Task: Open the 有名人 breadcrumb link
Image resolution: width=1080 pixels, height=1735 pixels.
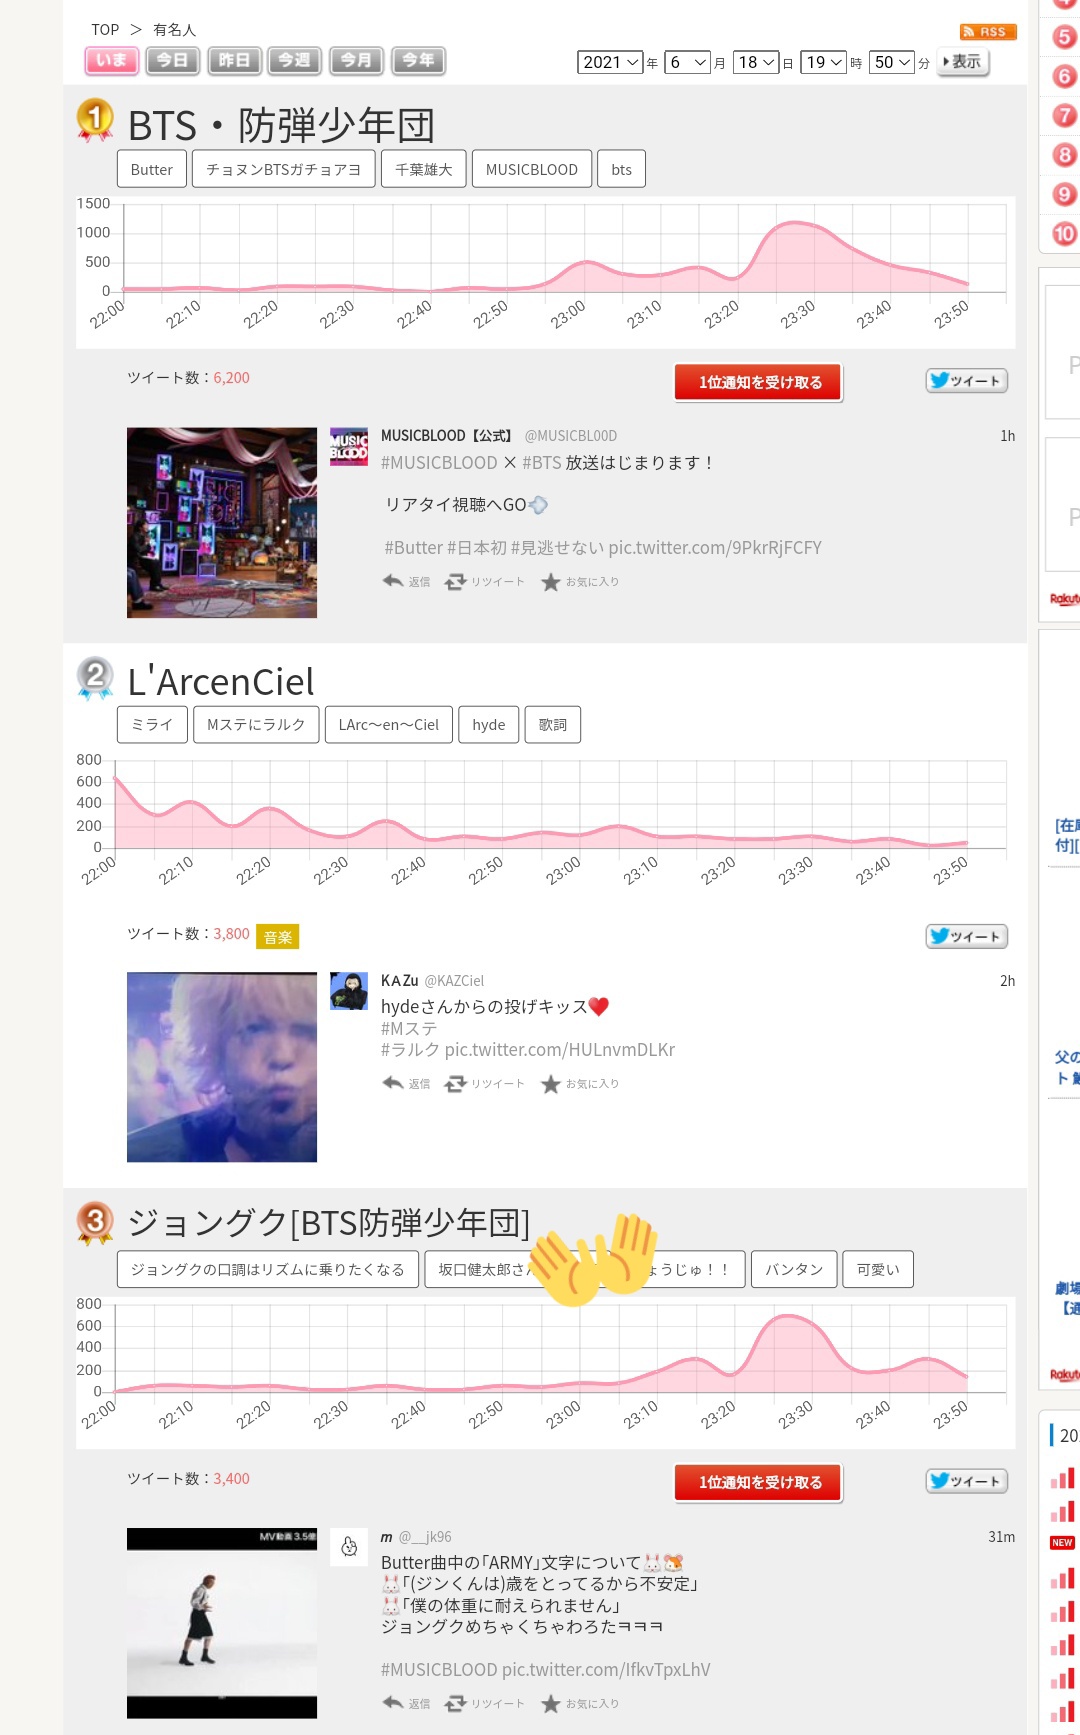Action: (x=175, y=30)
